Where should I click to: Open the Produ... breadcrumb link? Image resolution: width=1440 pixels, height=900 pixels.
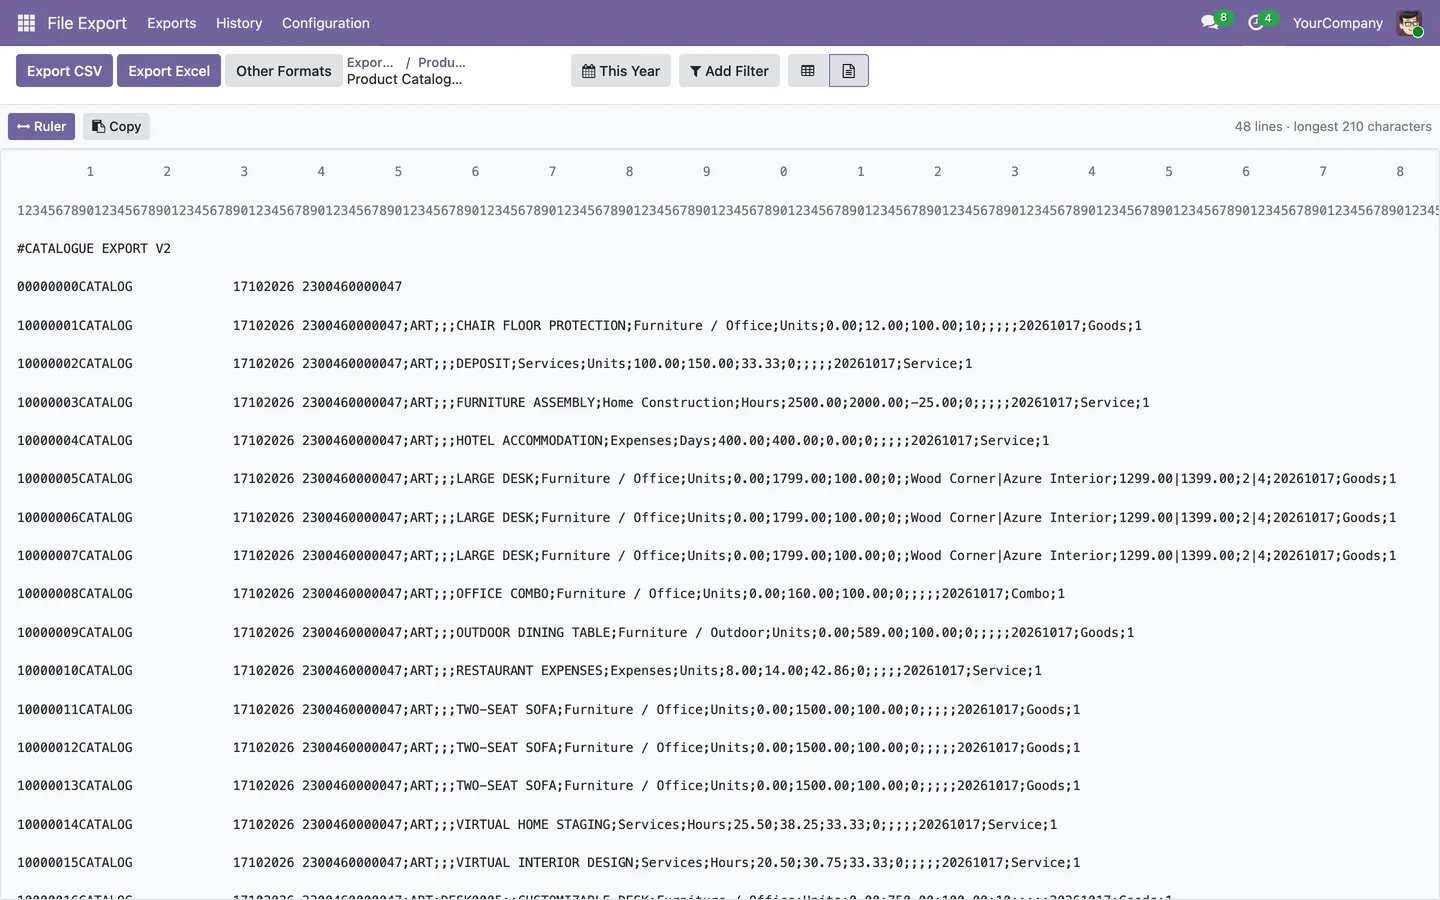click(442, 62)
